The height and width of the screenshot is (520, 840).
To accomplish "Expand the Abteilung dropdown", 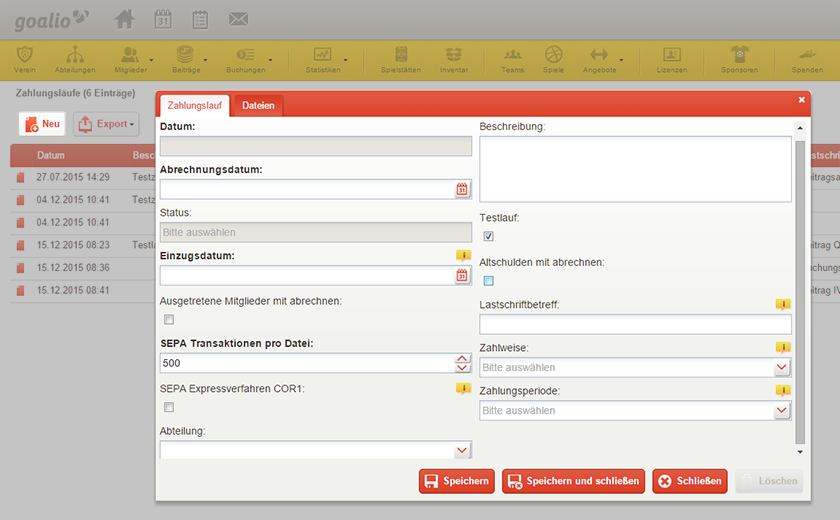I will (x=462, y=450).
